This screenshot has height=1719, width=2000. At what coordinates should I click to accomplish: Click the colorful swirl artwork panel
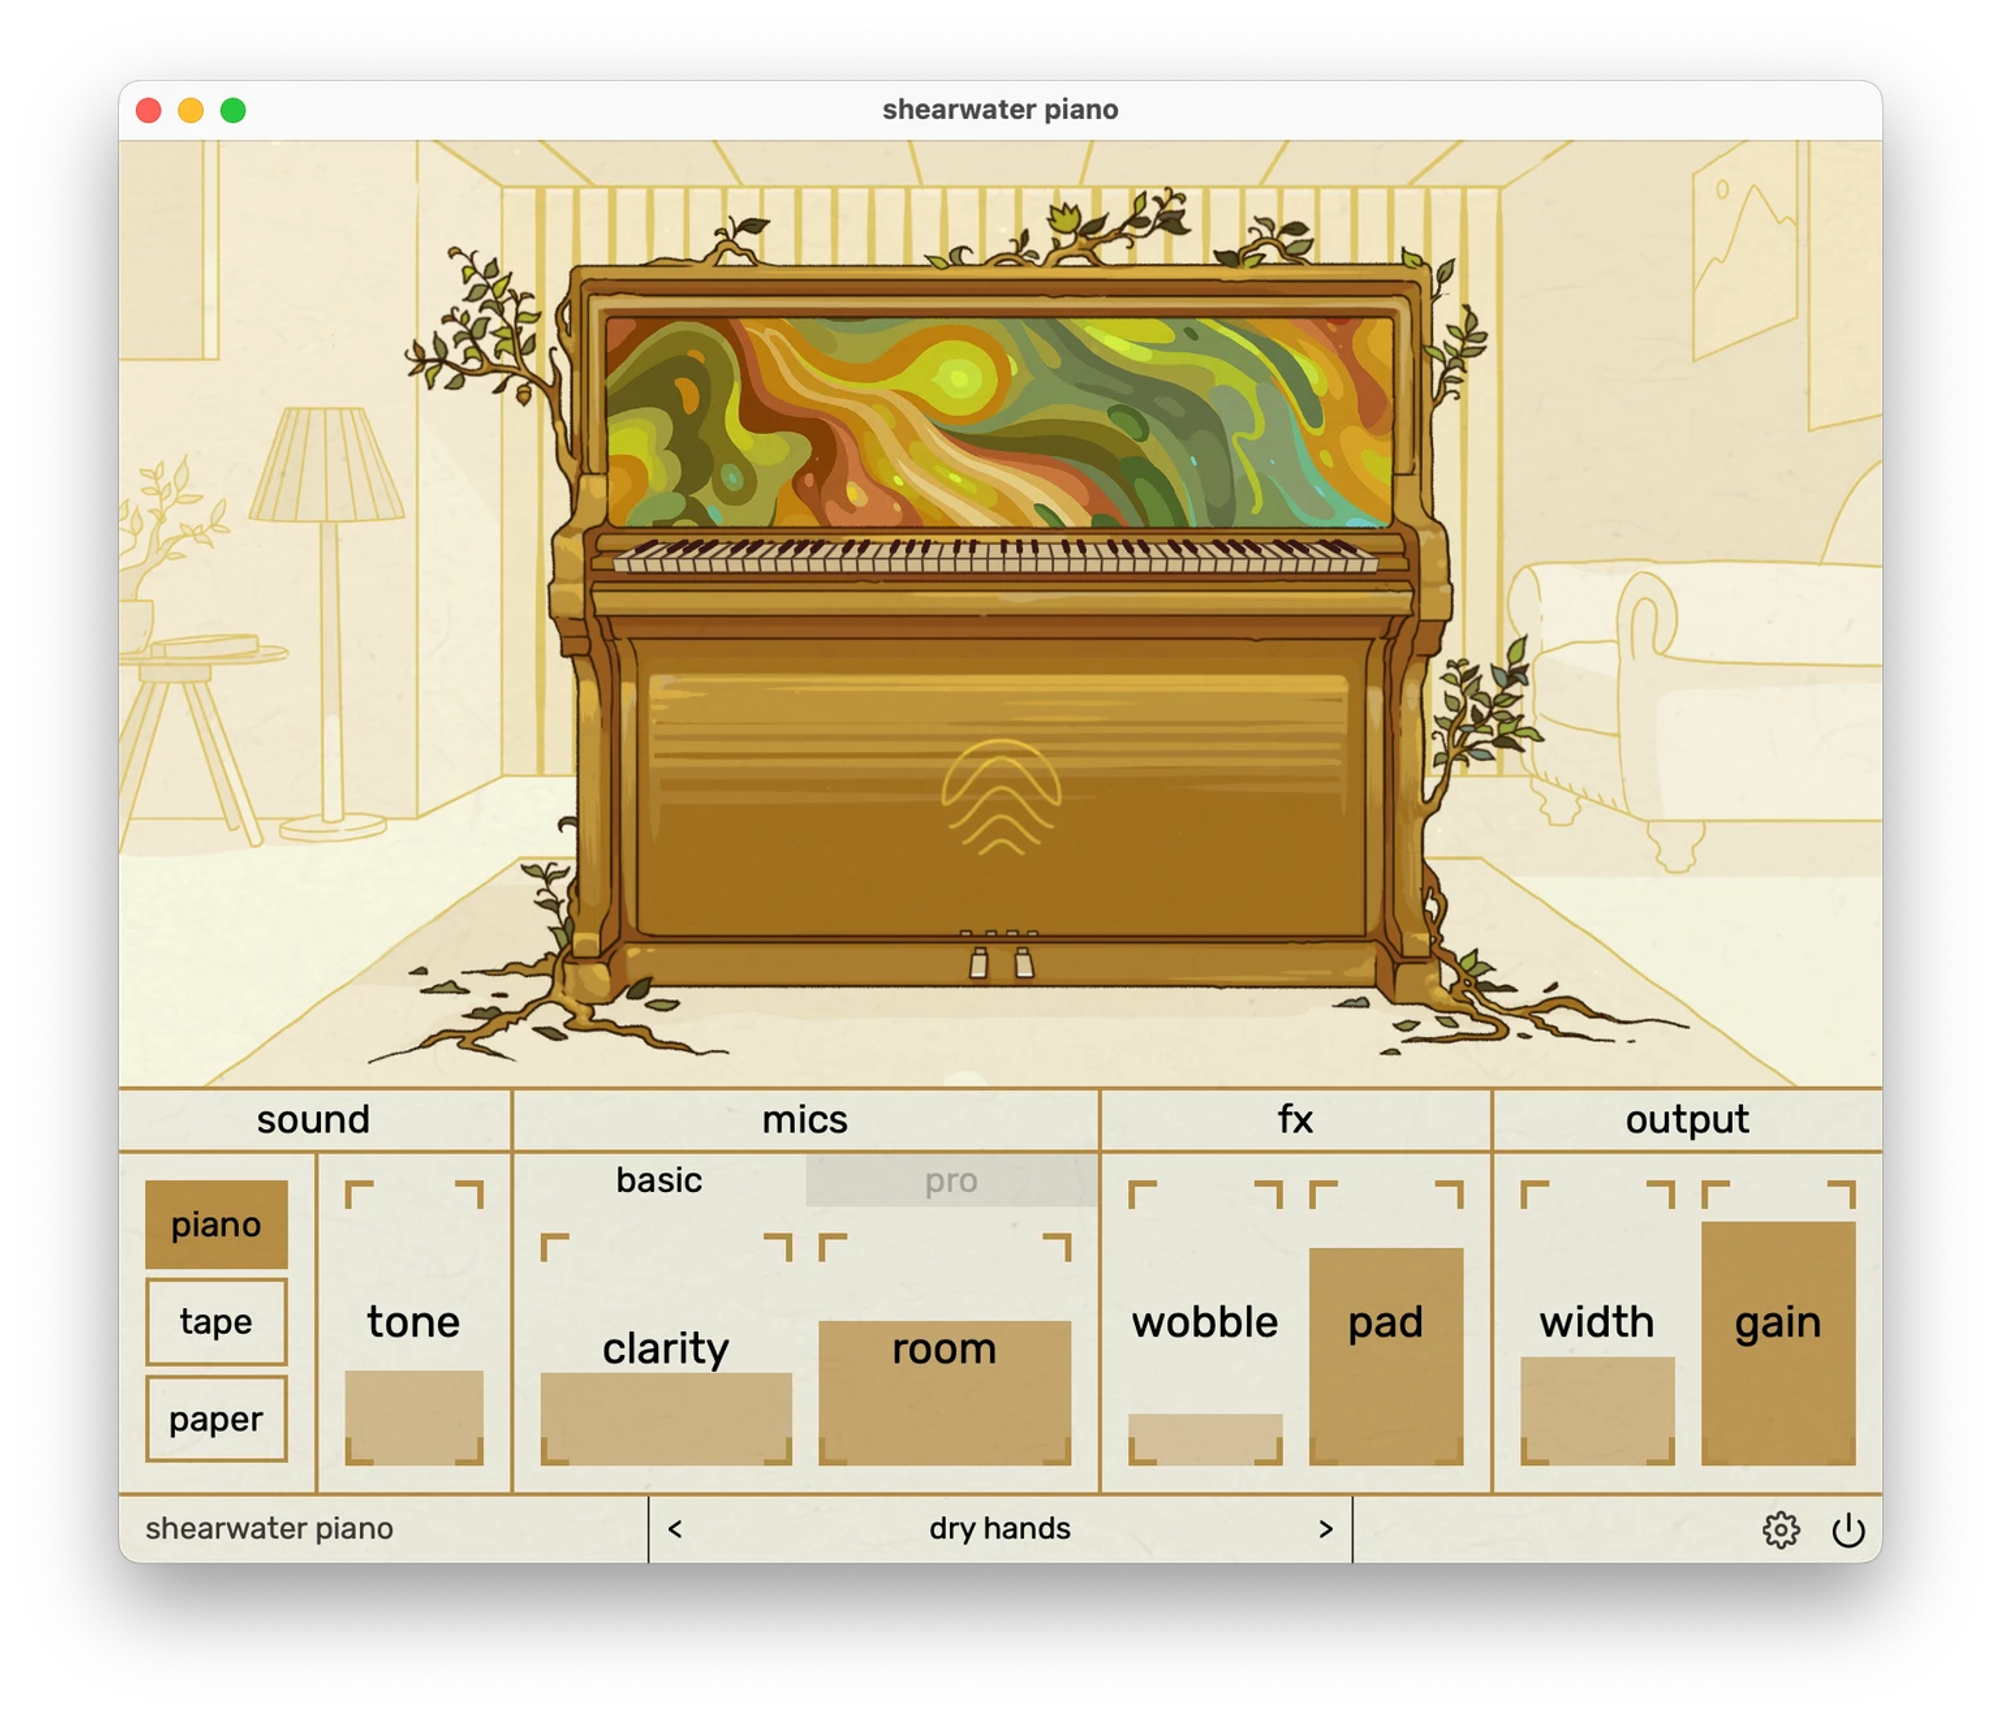pos(1000,422)
